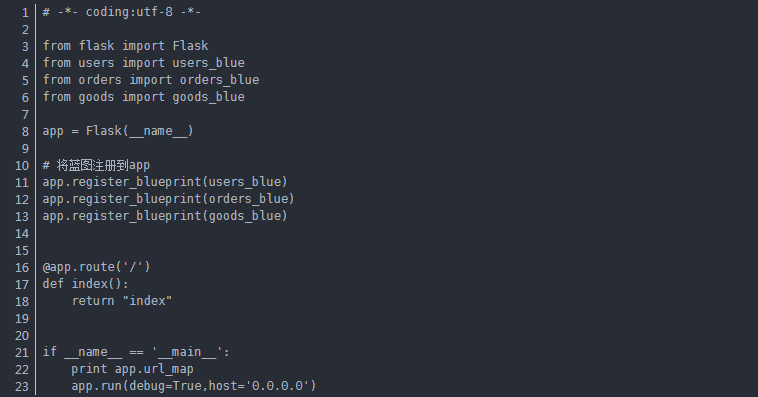Click line number 1 in the gutter
This screenshot has width=758, height=397.
coord(25,13)
